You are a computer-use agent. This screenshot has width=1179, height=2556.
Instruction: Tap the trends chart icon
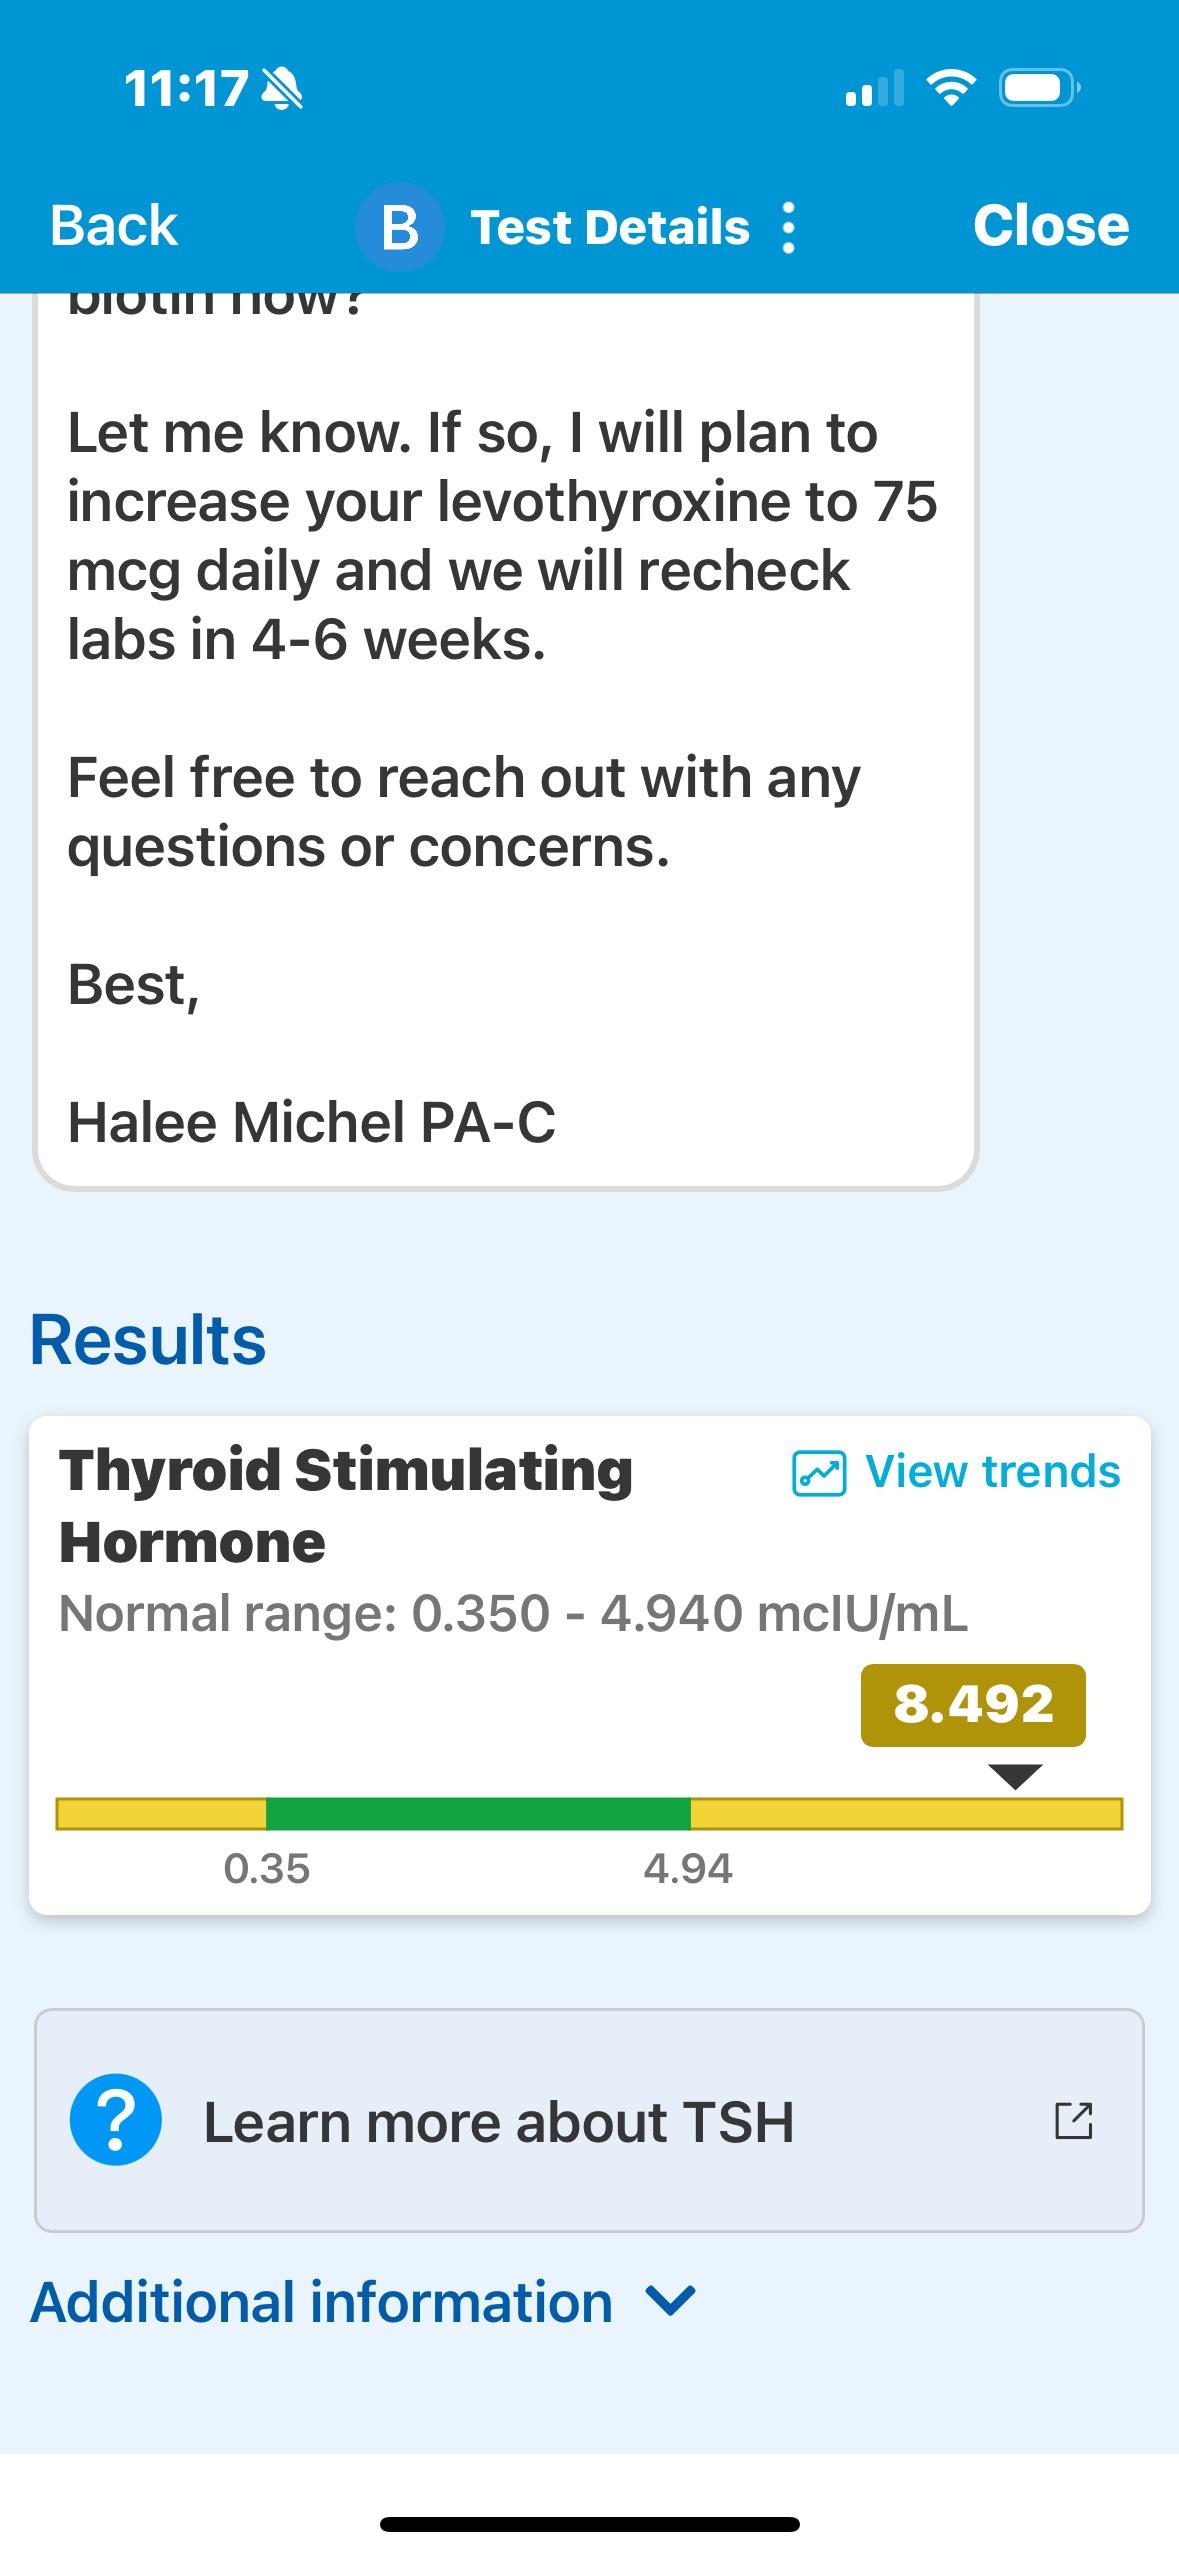[x=819, y=1473]
